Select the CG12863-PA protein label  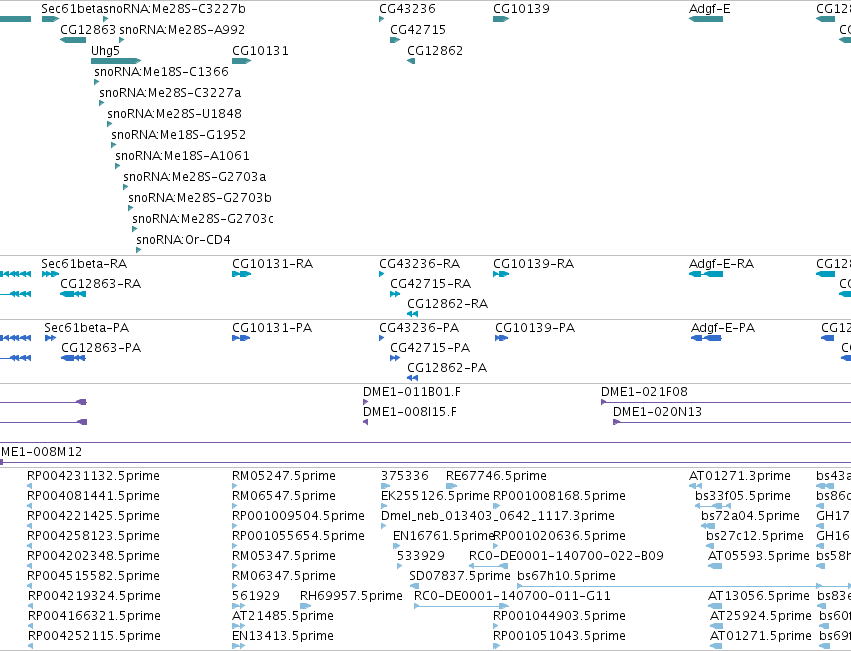point(101,348)
